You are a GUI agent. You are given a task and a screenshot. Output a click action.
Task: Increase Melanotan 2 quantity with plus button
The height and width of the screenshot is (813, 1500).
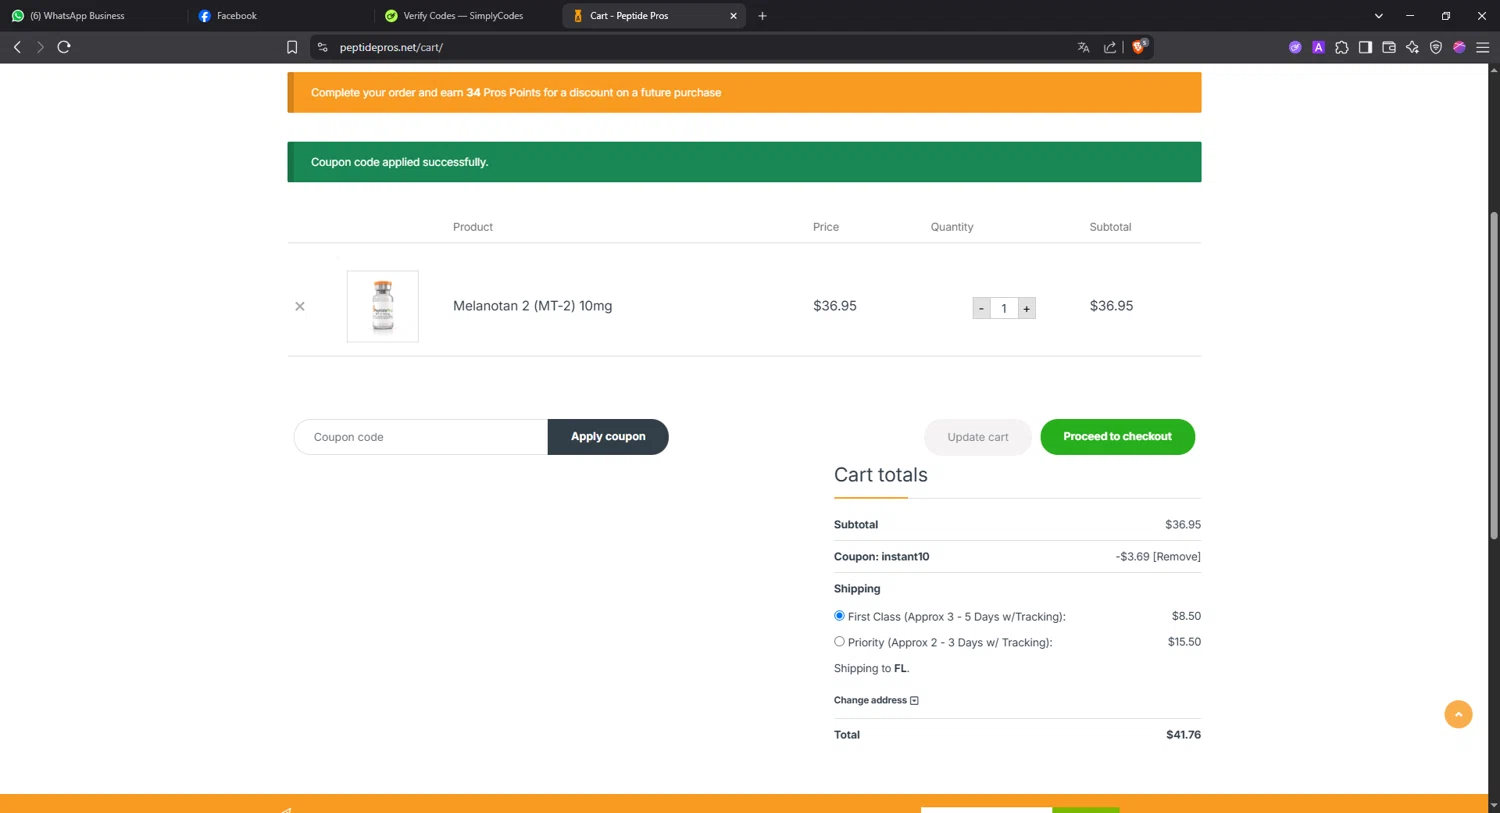[x=1026, y=308]
